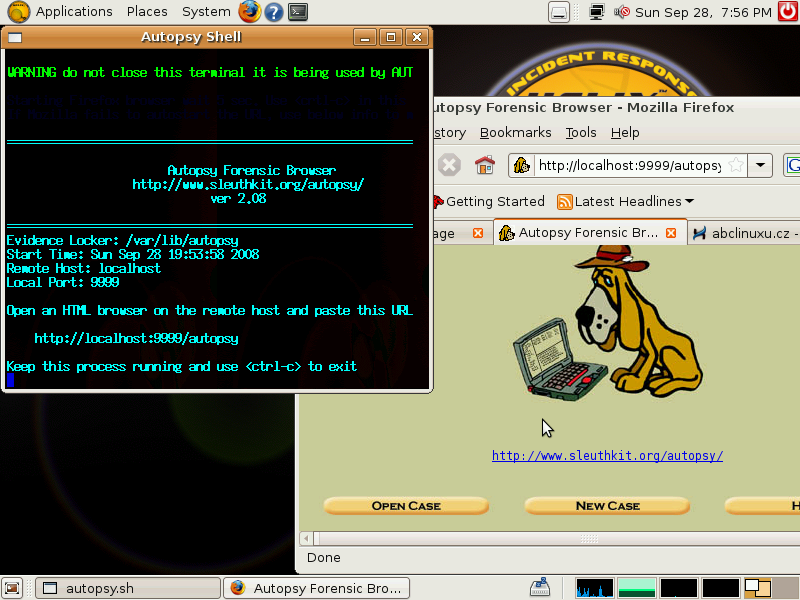Open the network monitor tray icon
800x600 pixels.
pyautogui.click(x=596, y=12)
